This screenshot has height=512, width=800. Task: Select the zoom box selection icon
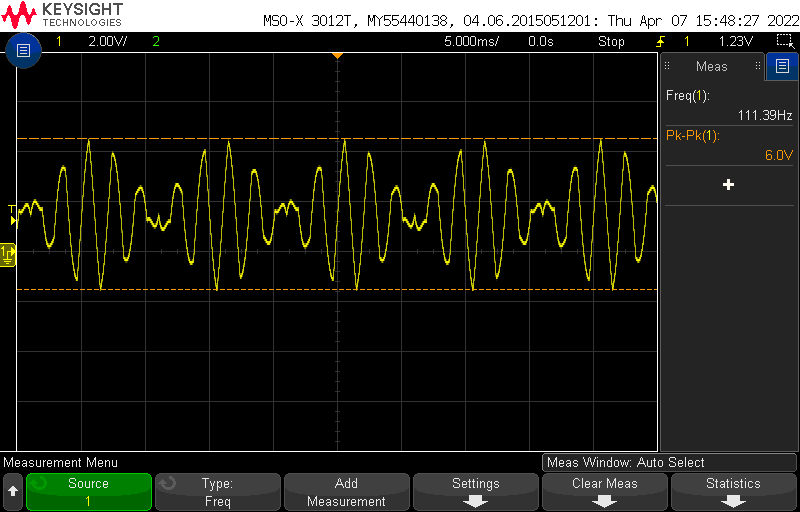pos(785,41)
